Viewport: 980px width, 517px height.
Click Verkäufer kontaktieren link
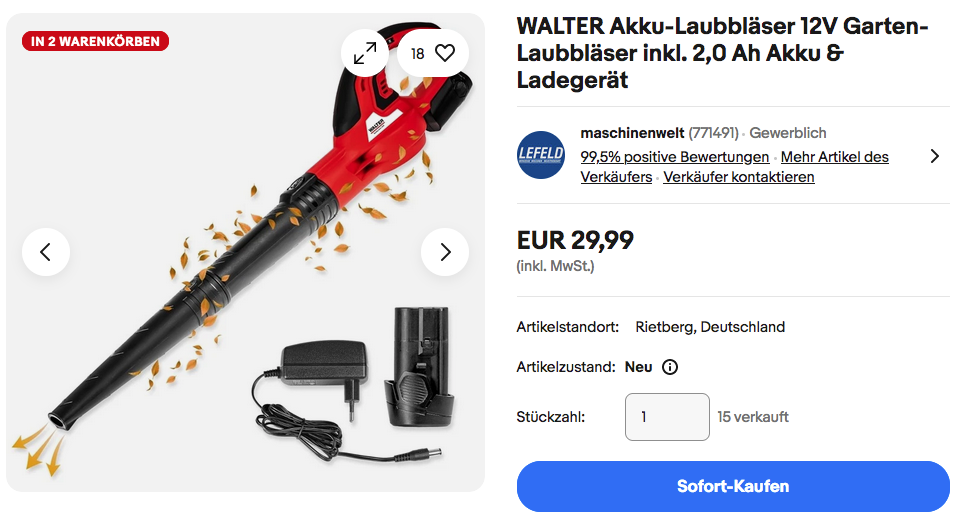(739, 177)
